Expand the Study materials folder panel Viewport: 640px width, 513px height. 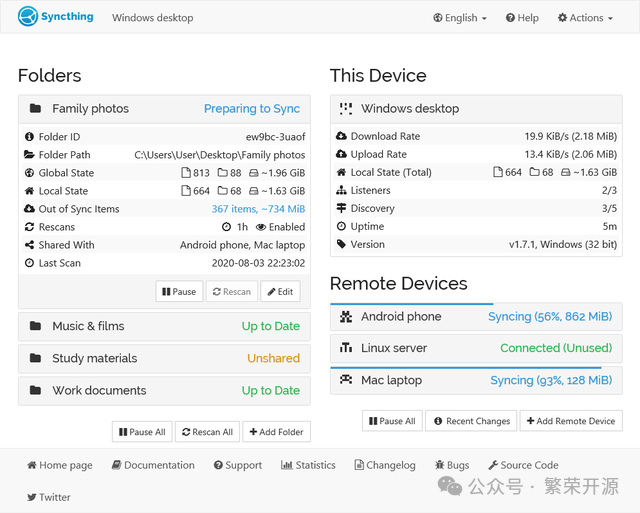[164, 358]
